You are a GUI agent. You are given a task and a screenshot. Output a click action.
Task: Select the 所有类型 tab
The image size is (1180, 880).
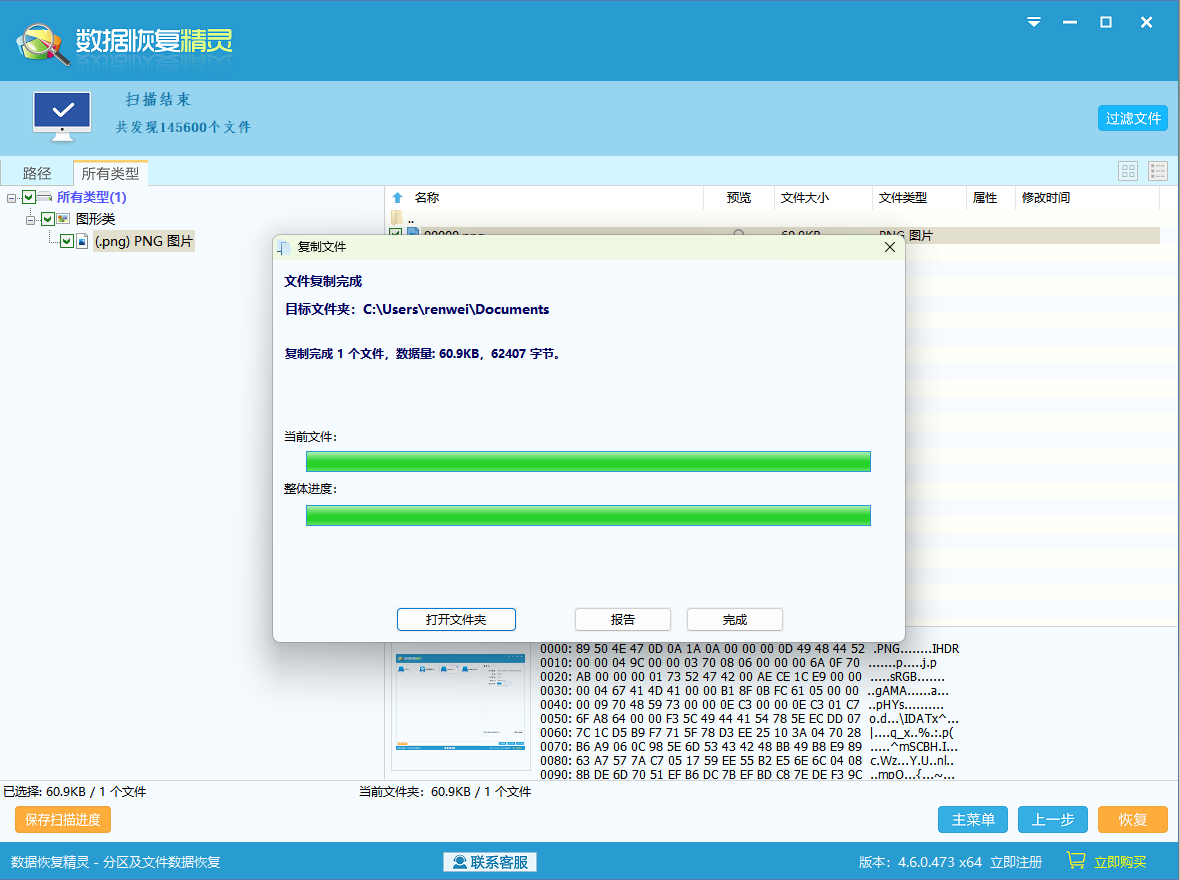point(110,173)
